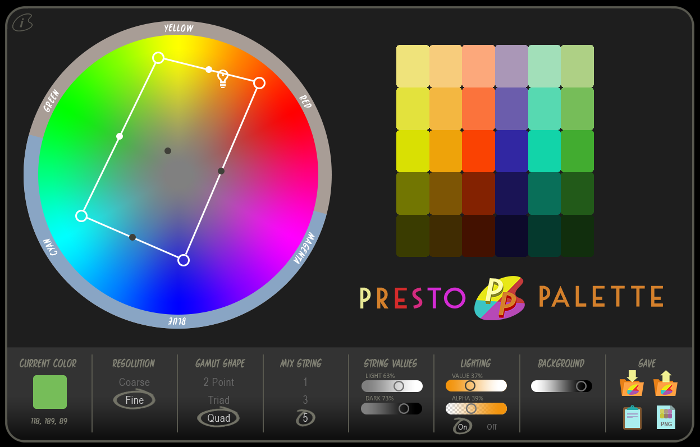Click the purple swatch in the palette's middle row
Screen dimensions: 700x447
(x=511, y=150)
